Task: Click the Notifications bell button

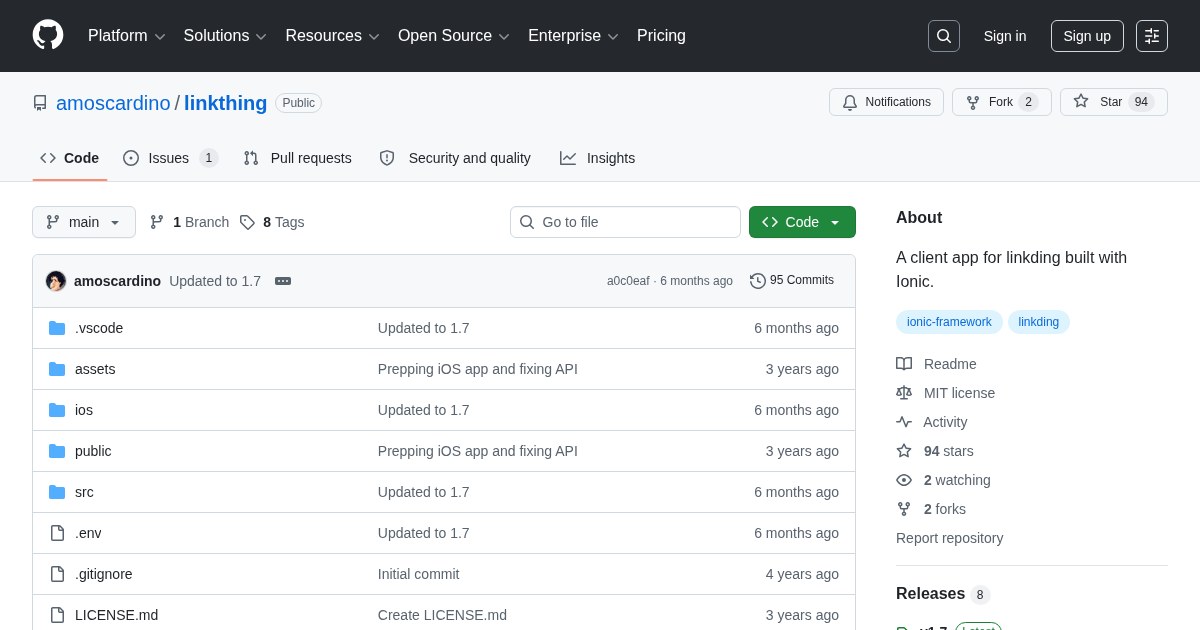Action: [x=886, y=102]
